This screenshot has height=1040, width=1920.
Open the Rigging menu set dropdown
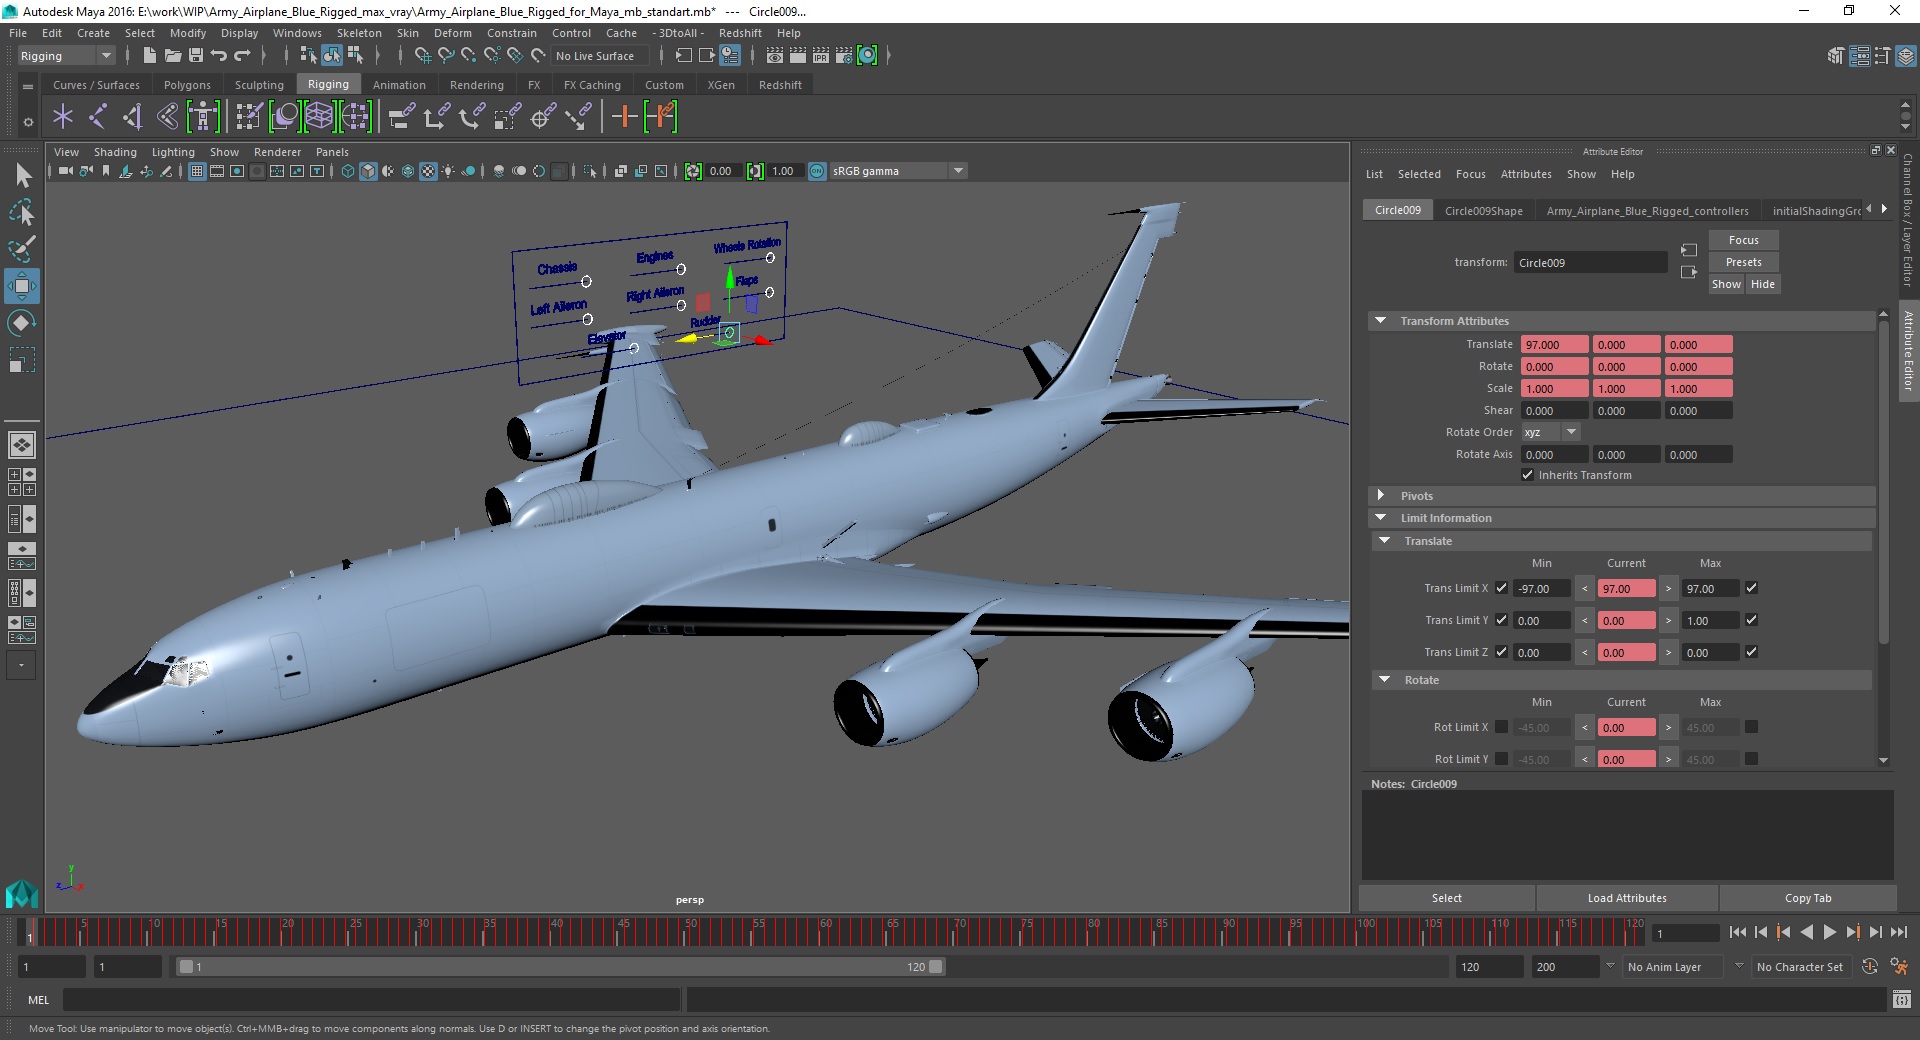coord(66,56)
